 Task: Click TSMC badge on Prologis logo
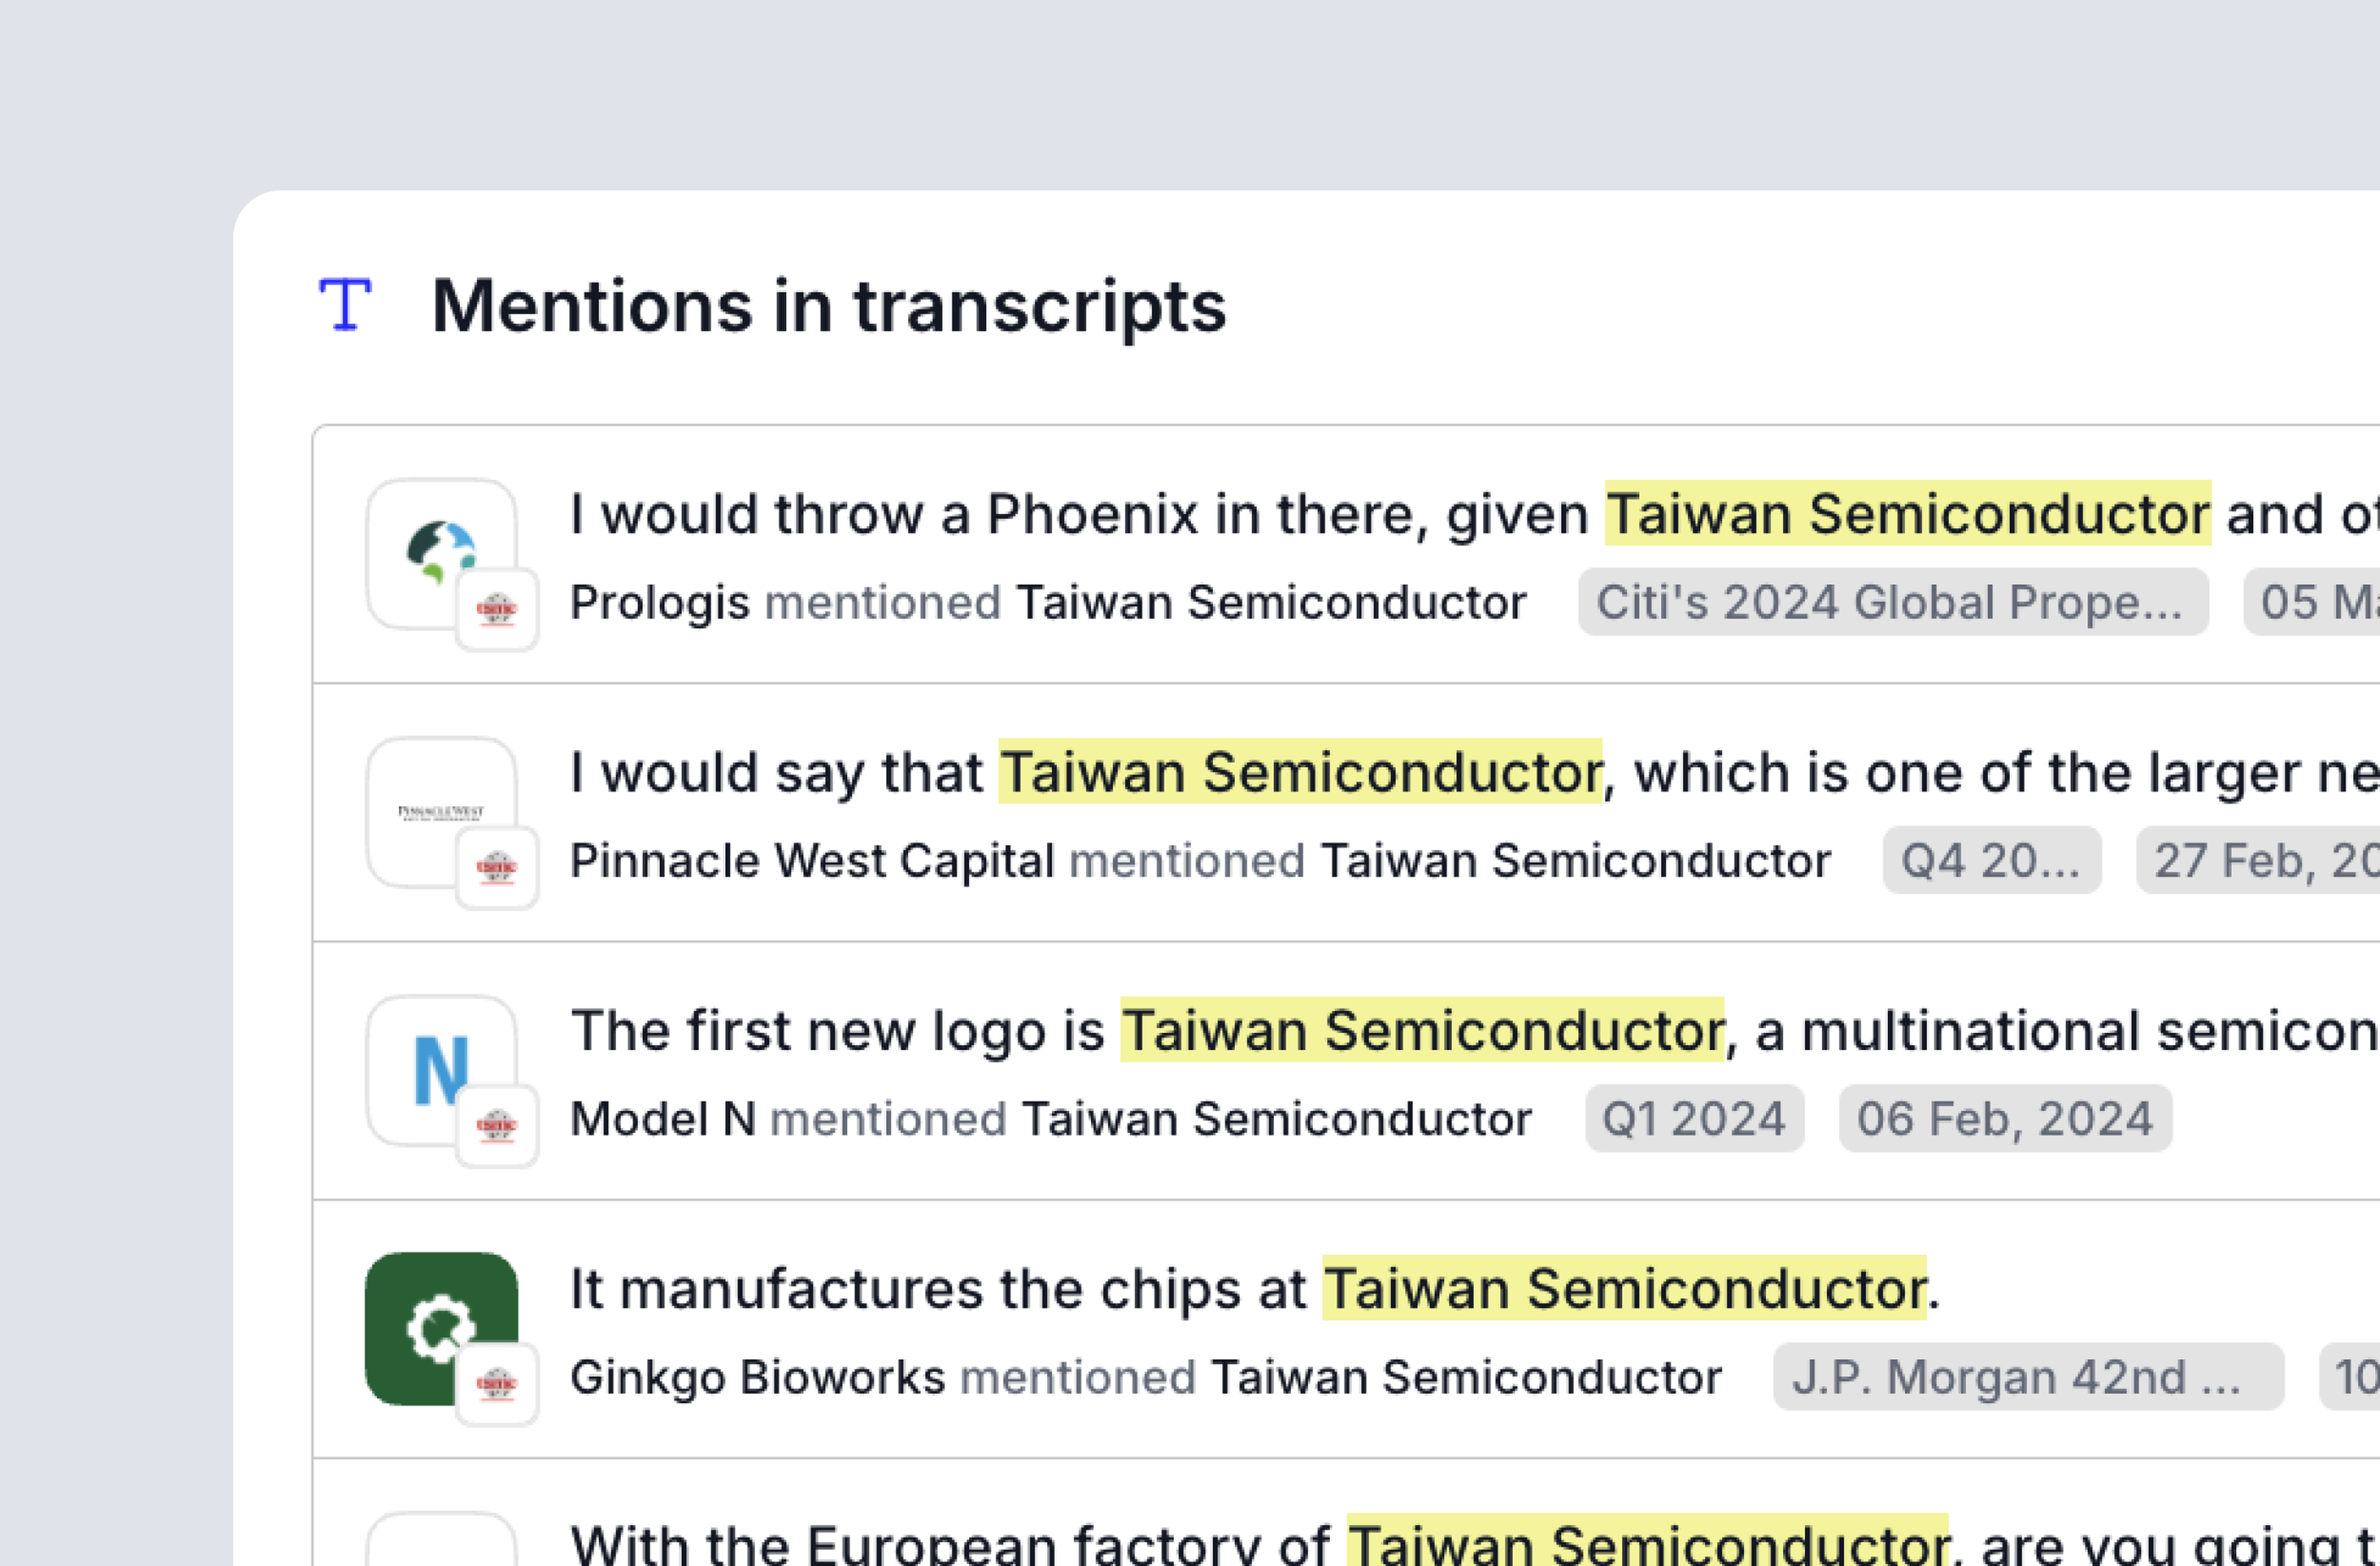[x=497, y=609]
